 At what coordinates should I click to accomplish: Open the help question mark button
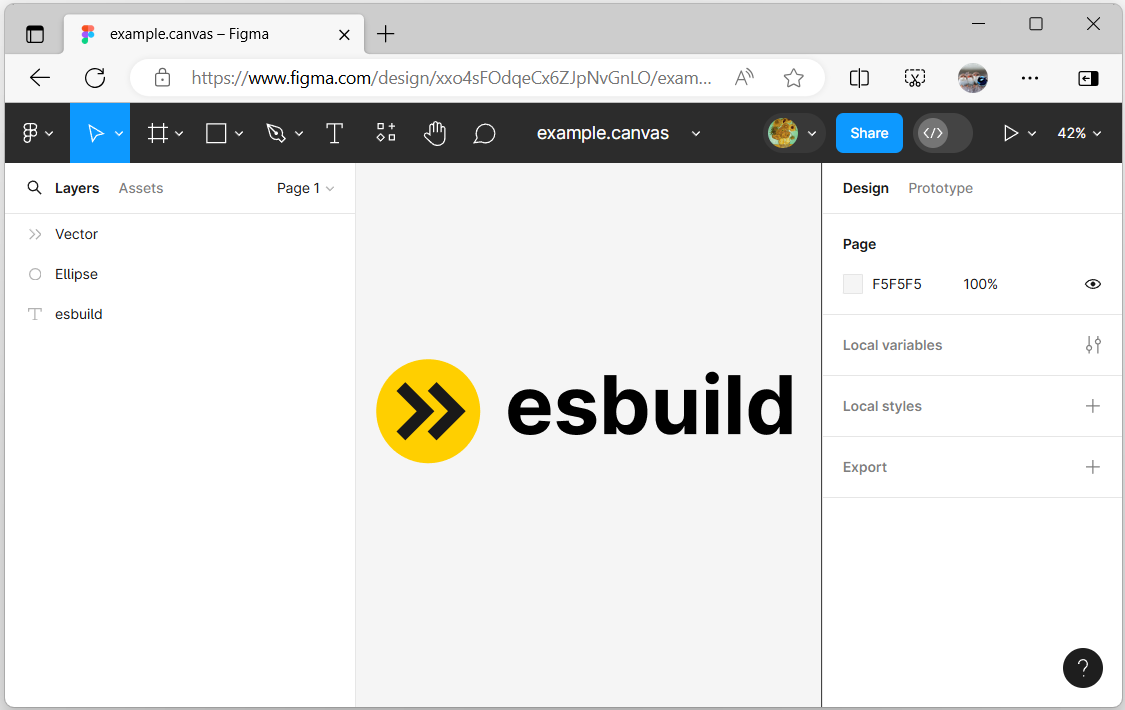pos(1083,668)
